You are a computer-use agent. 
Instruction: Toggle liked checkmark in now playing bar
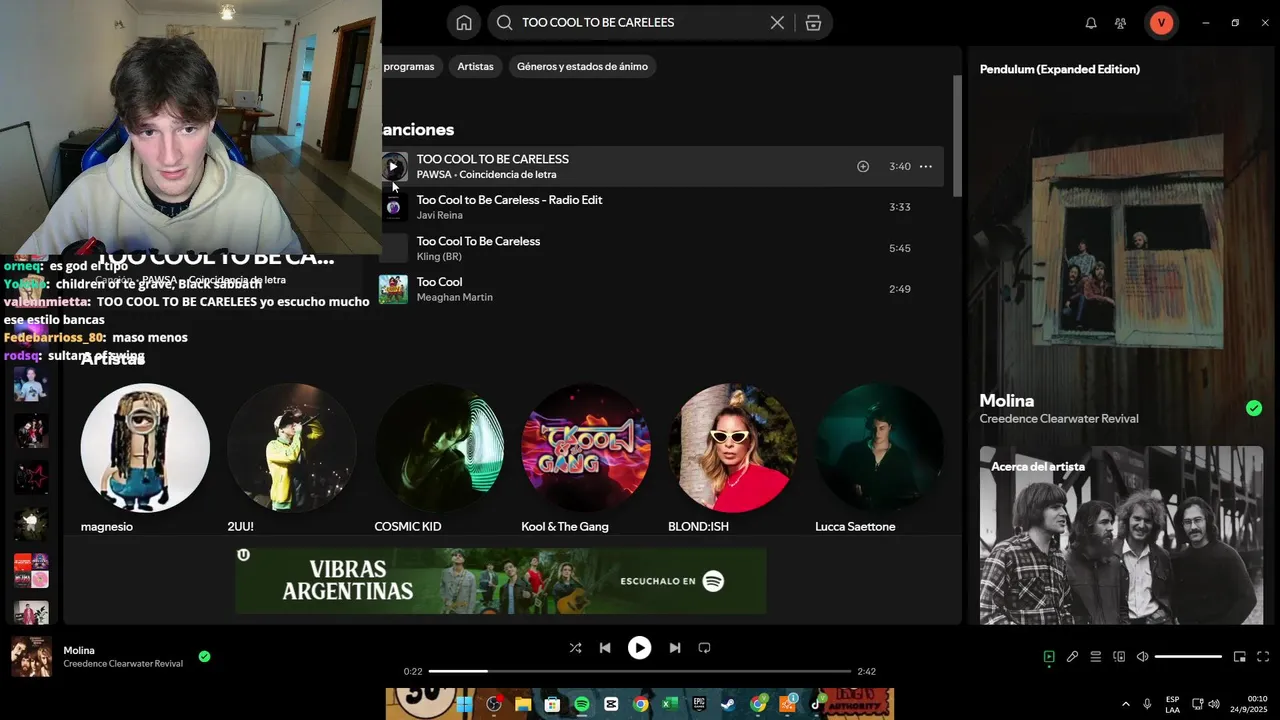pos(204,657)
